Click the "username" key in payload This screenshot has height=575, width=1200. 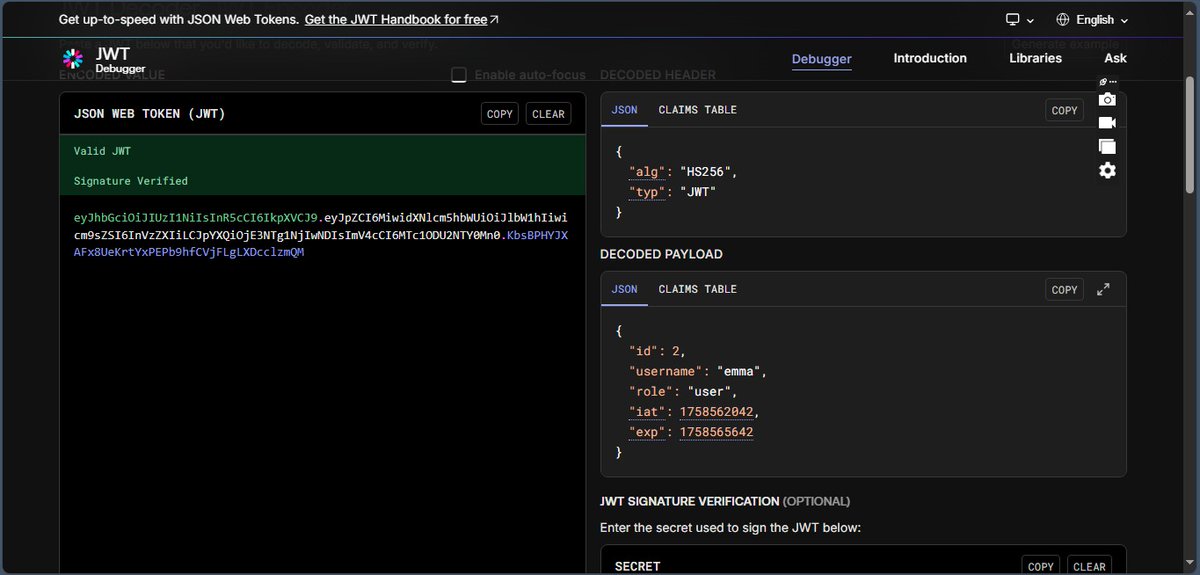click(x=667, y=371)
